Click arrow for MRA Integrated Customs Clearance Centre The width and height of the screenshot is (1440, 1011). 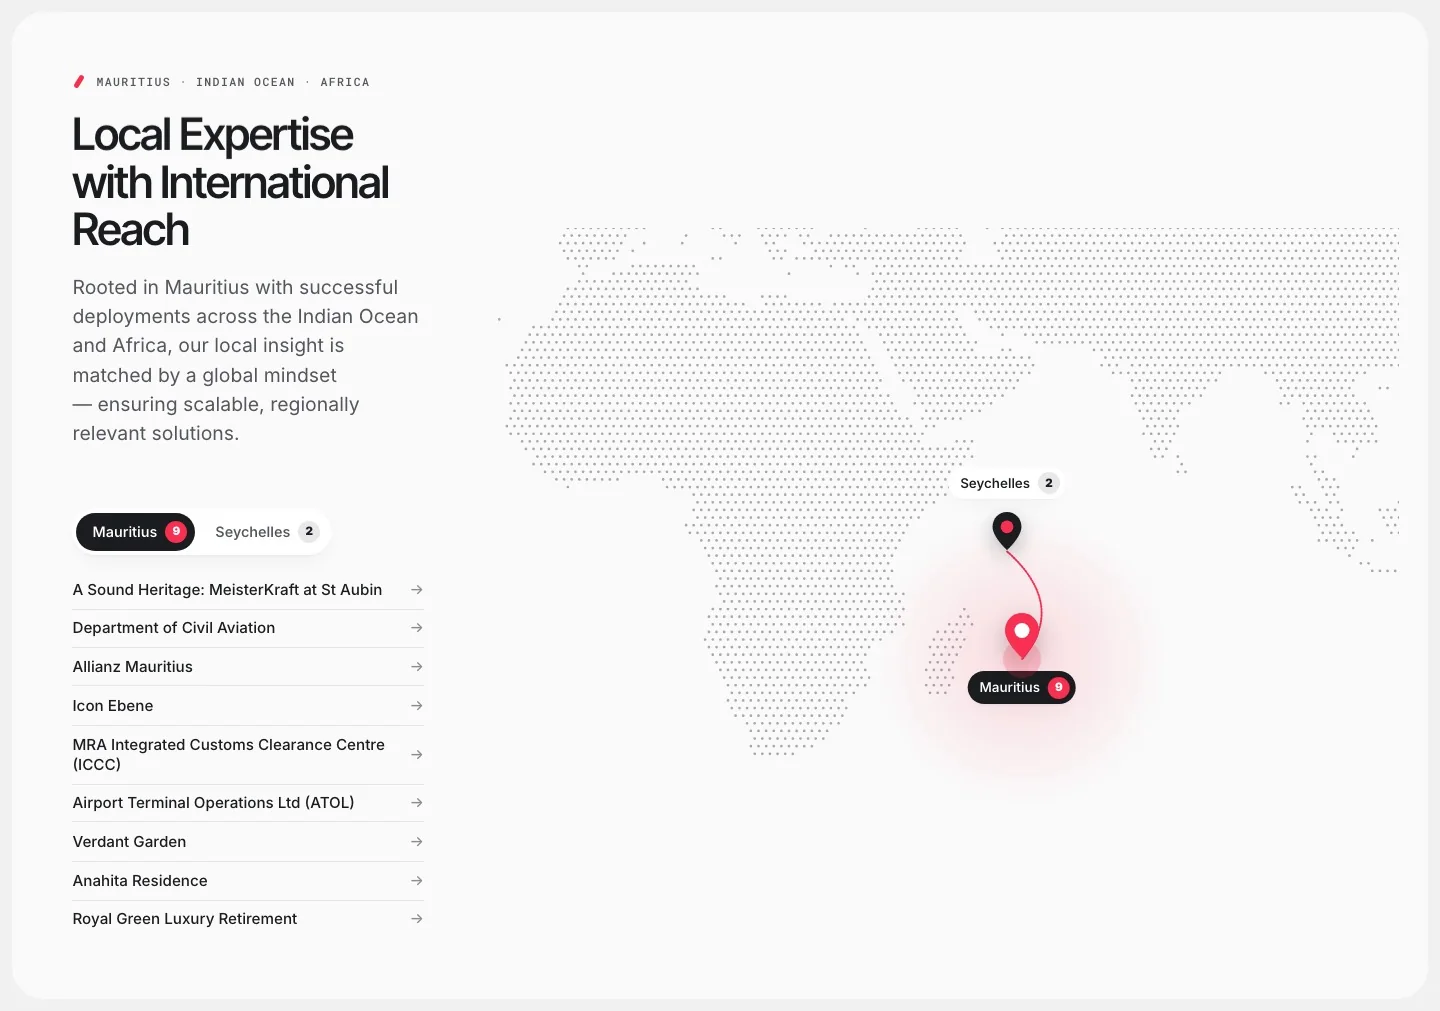click(417, 755)
